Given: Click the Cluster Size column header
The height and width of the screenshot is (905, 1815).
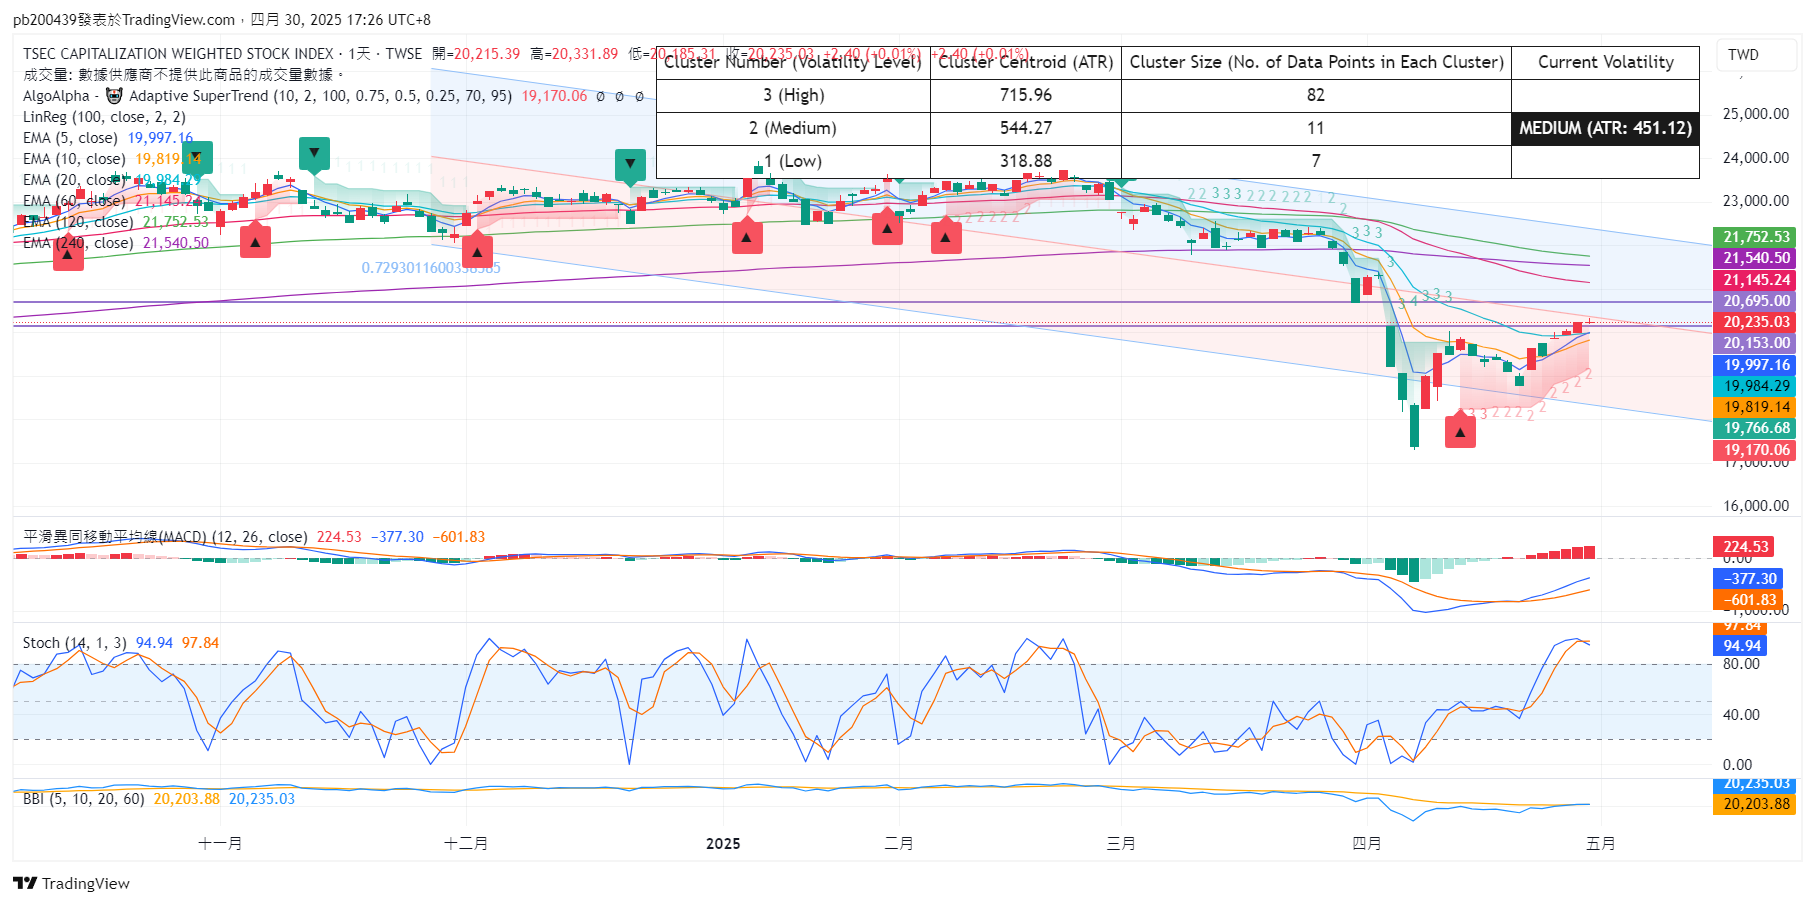Looking at the screenshot, I should point(1316,62).
